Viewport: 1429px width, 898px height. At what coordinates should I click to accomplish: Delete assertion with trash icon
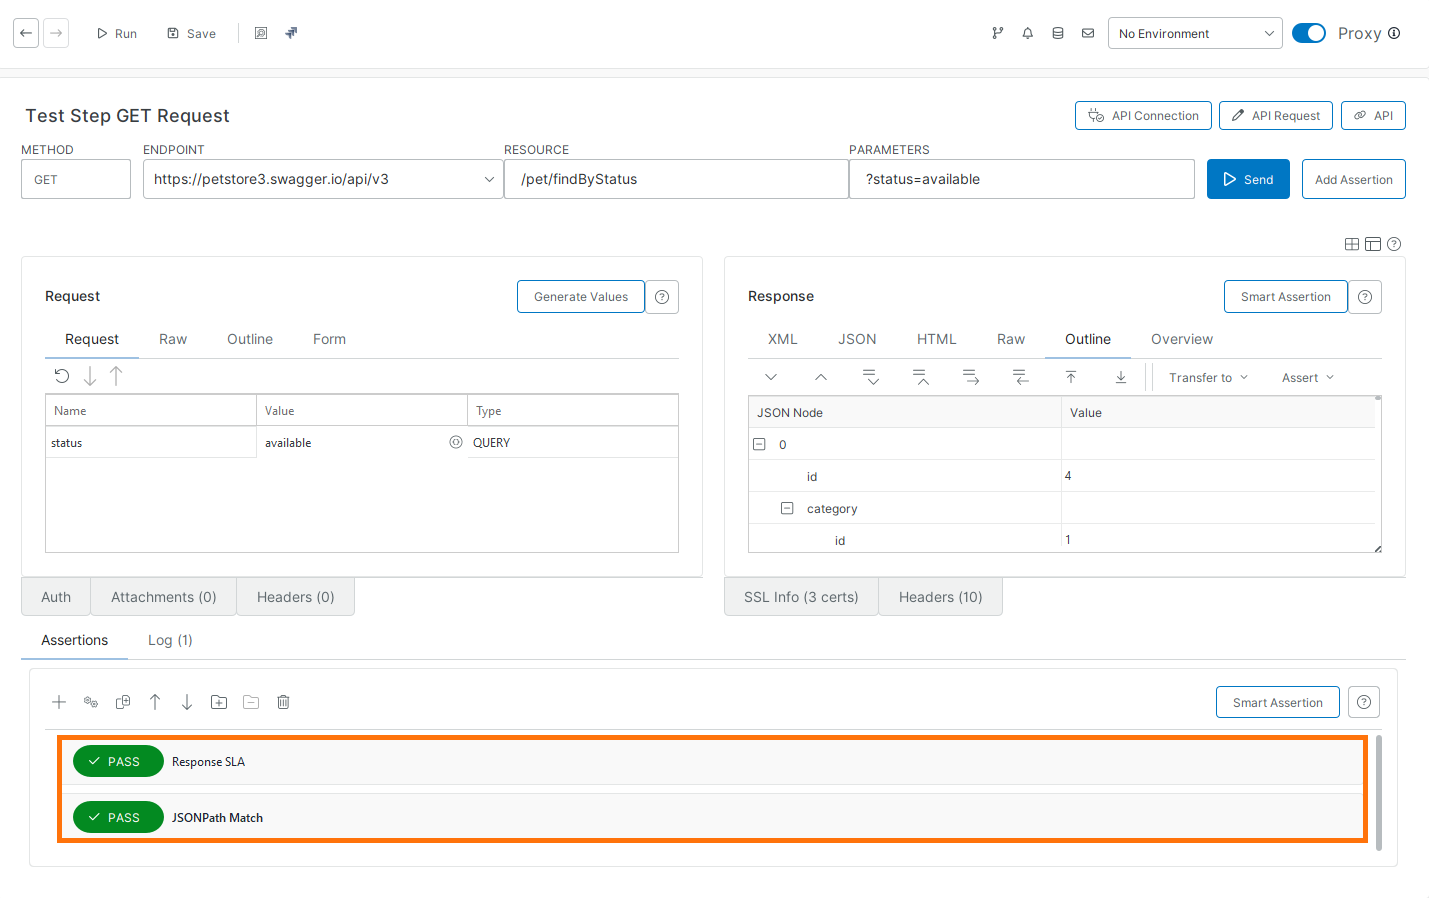pos(283,702)
